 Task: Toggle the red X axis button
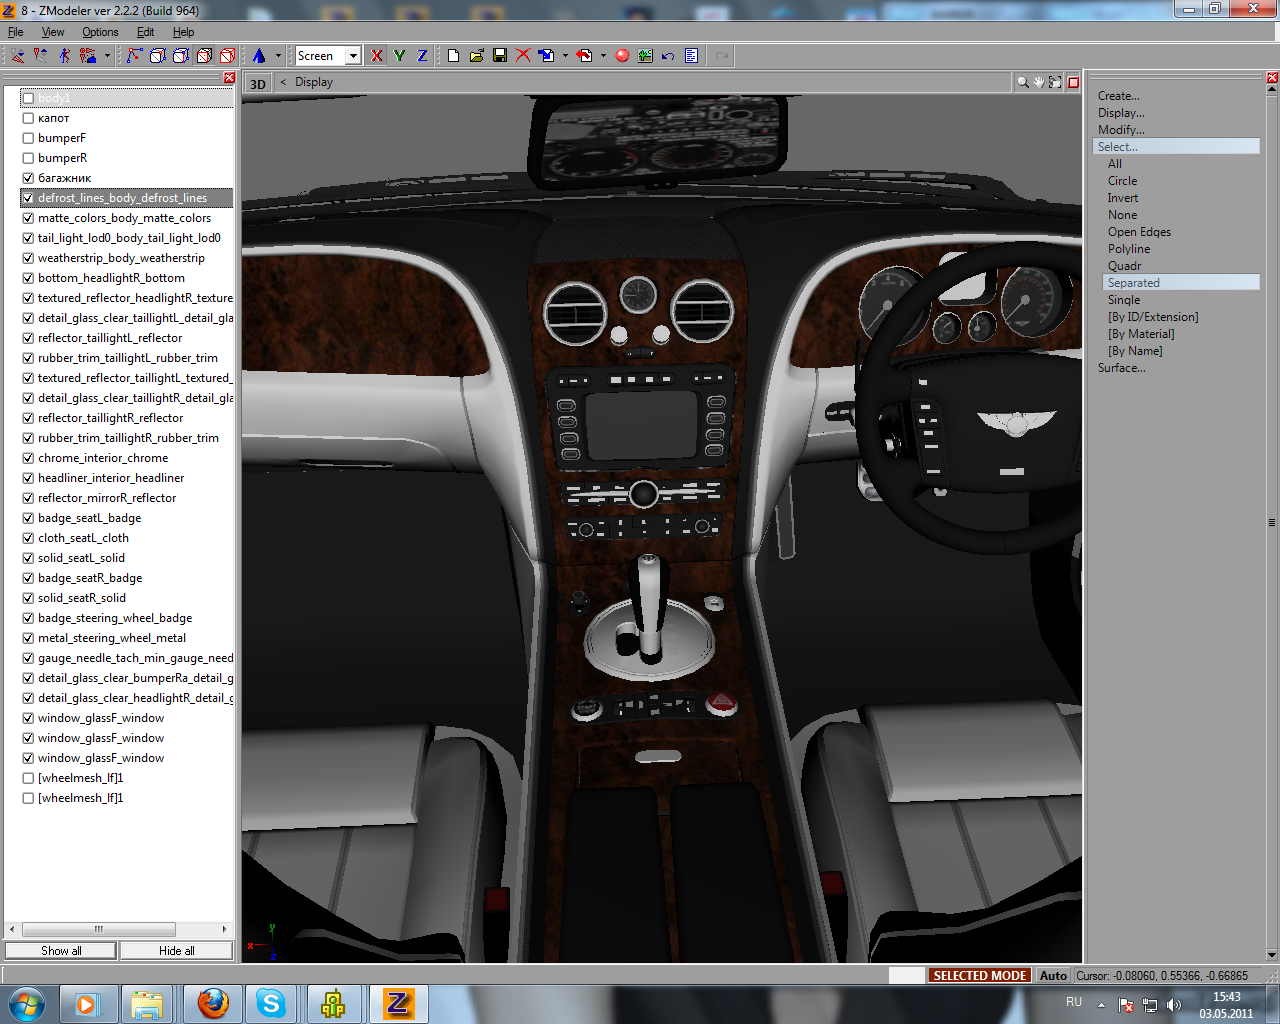tap(376, 56)
